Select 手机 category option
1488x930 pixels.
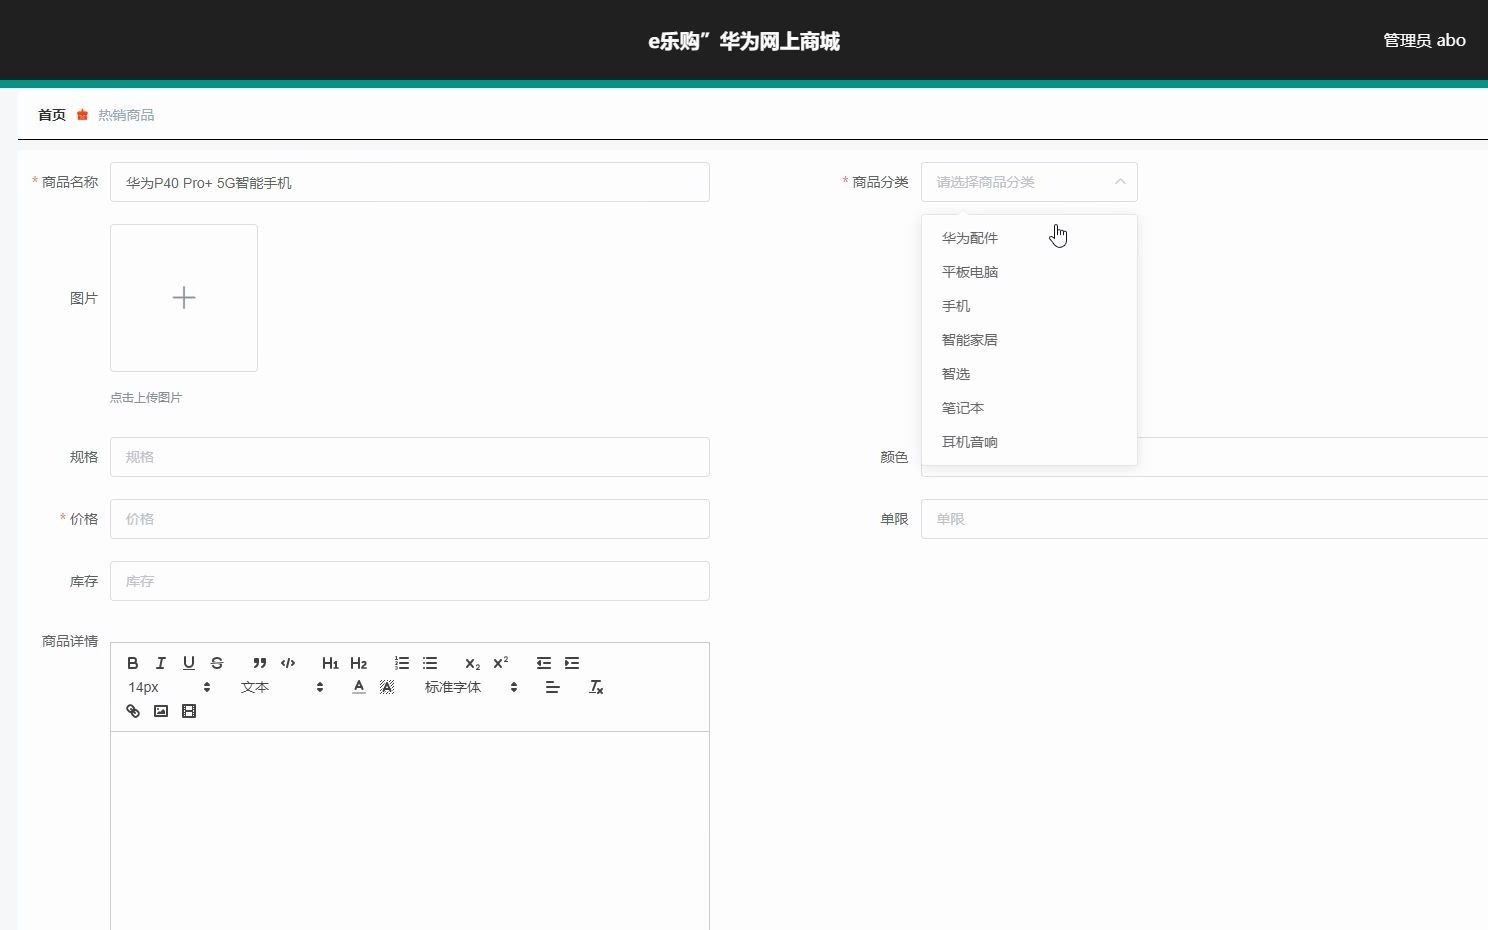pyautogui.click(x=1029, y=306)
